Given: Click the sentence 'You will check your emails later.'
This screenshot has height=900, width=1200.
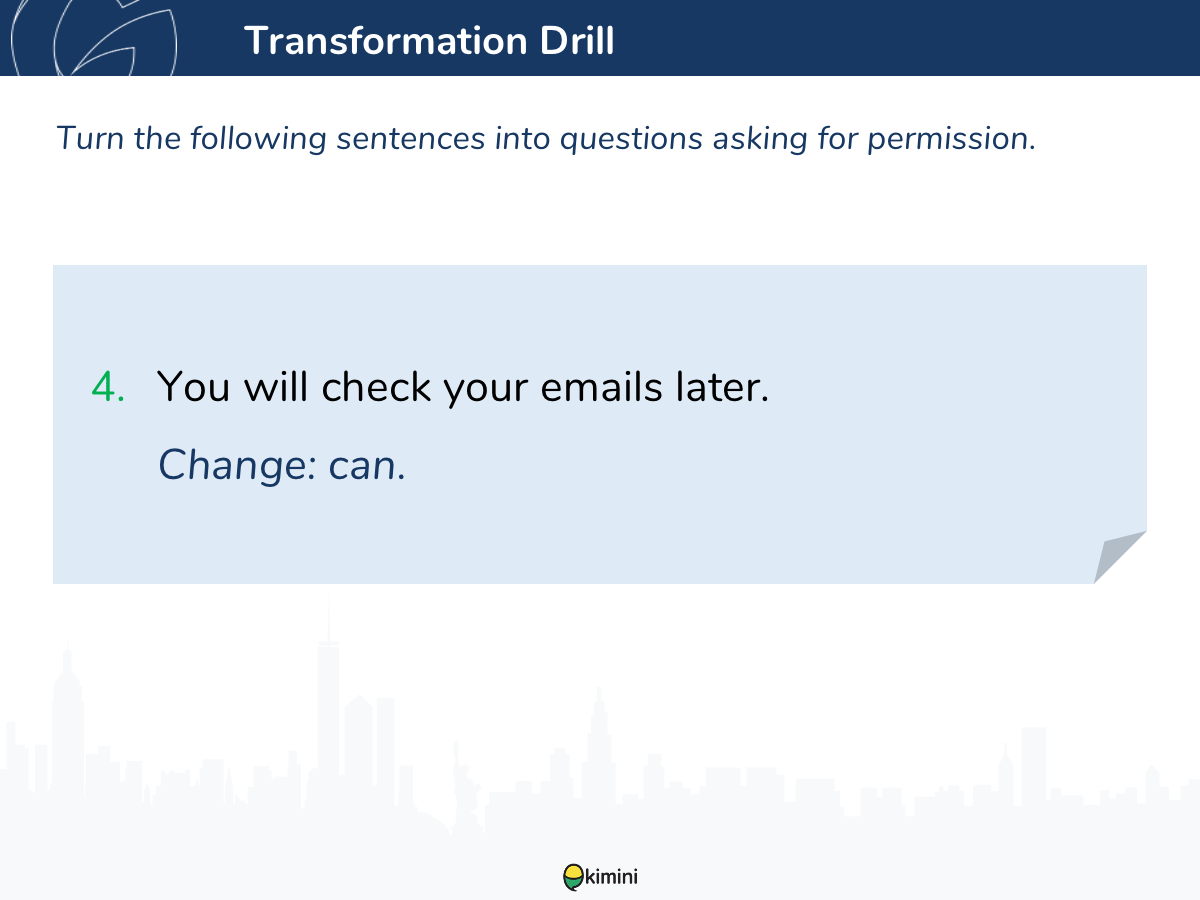Looking at the screenshot, I should coord(463,388).
